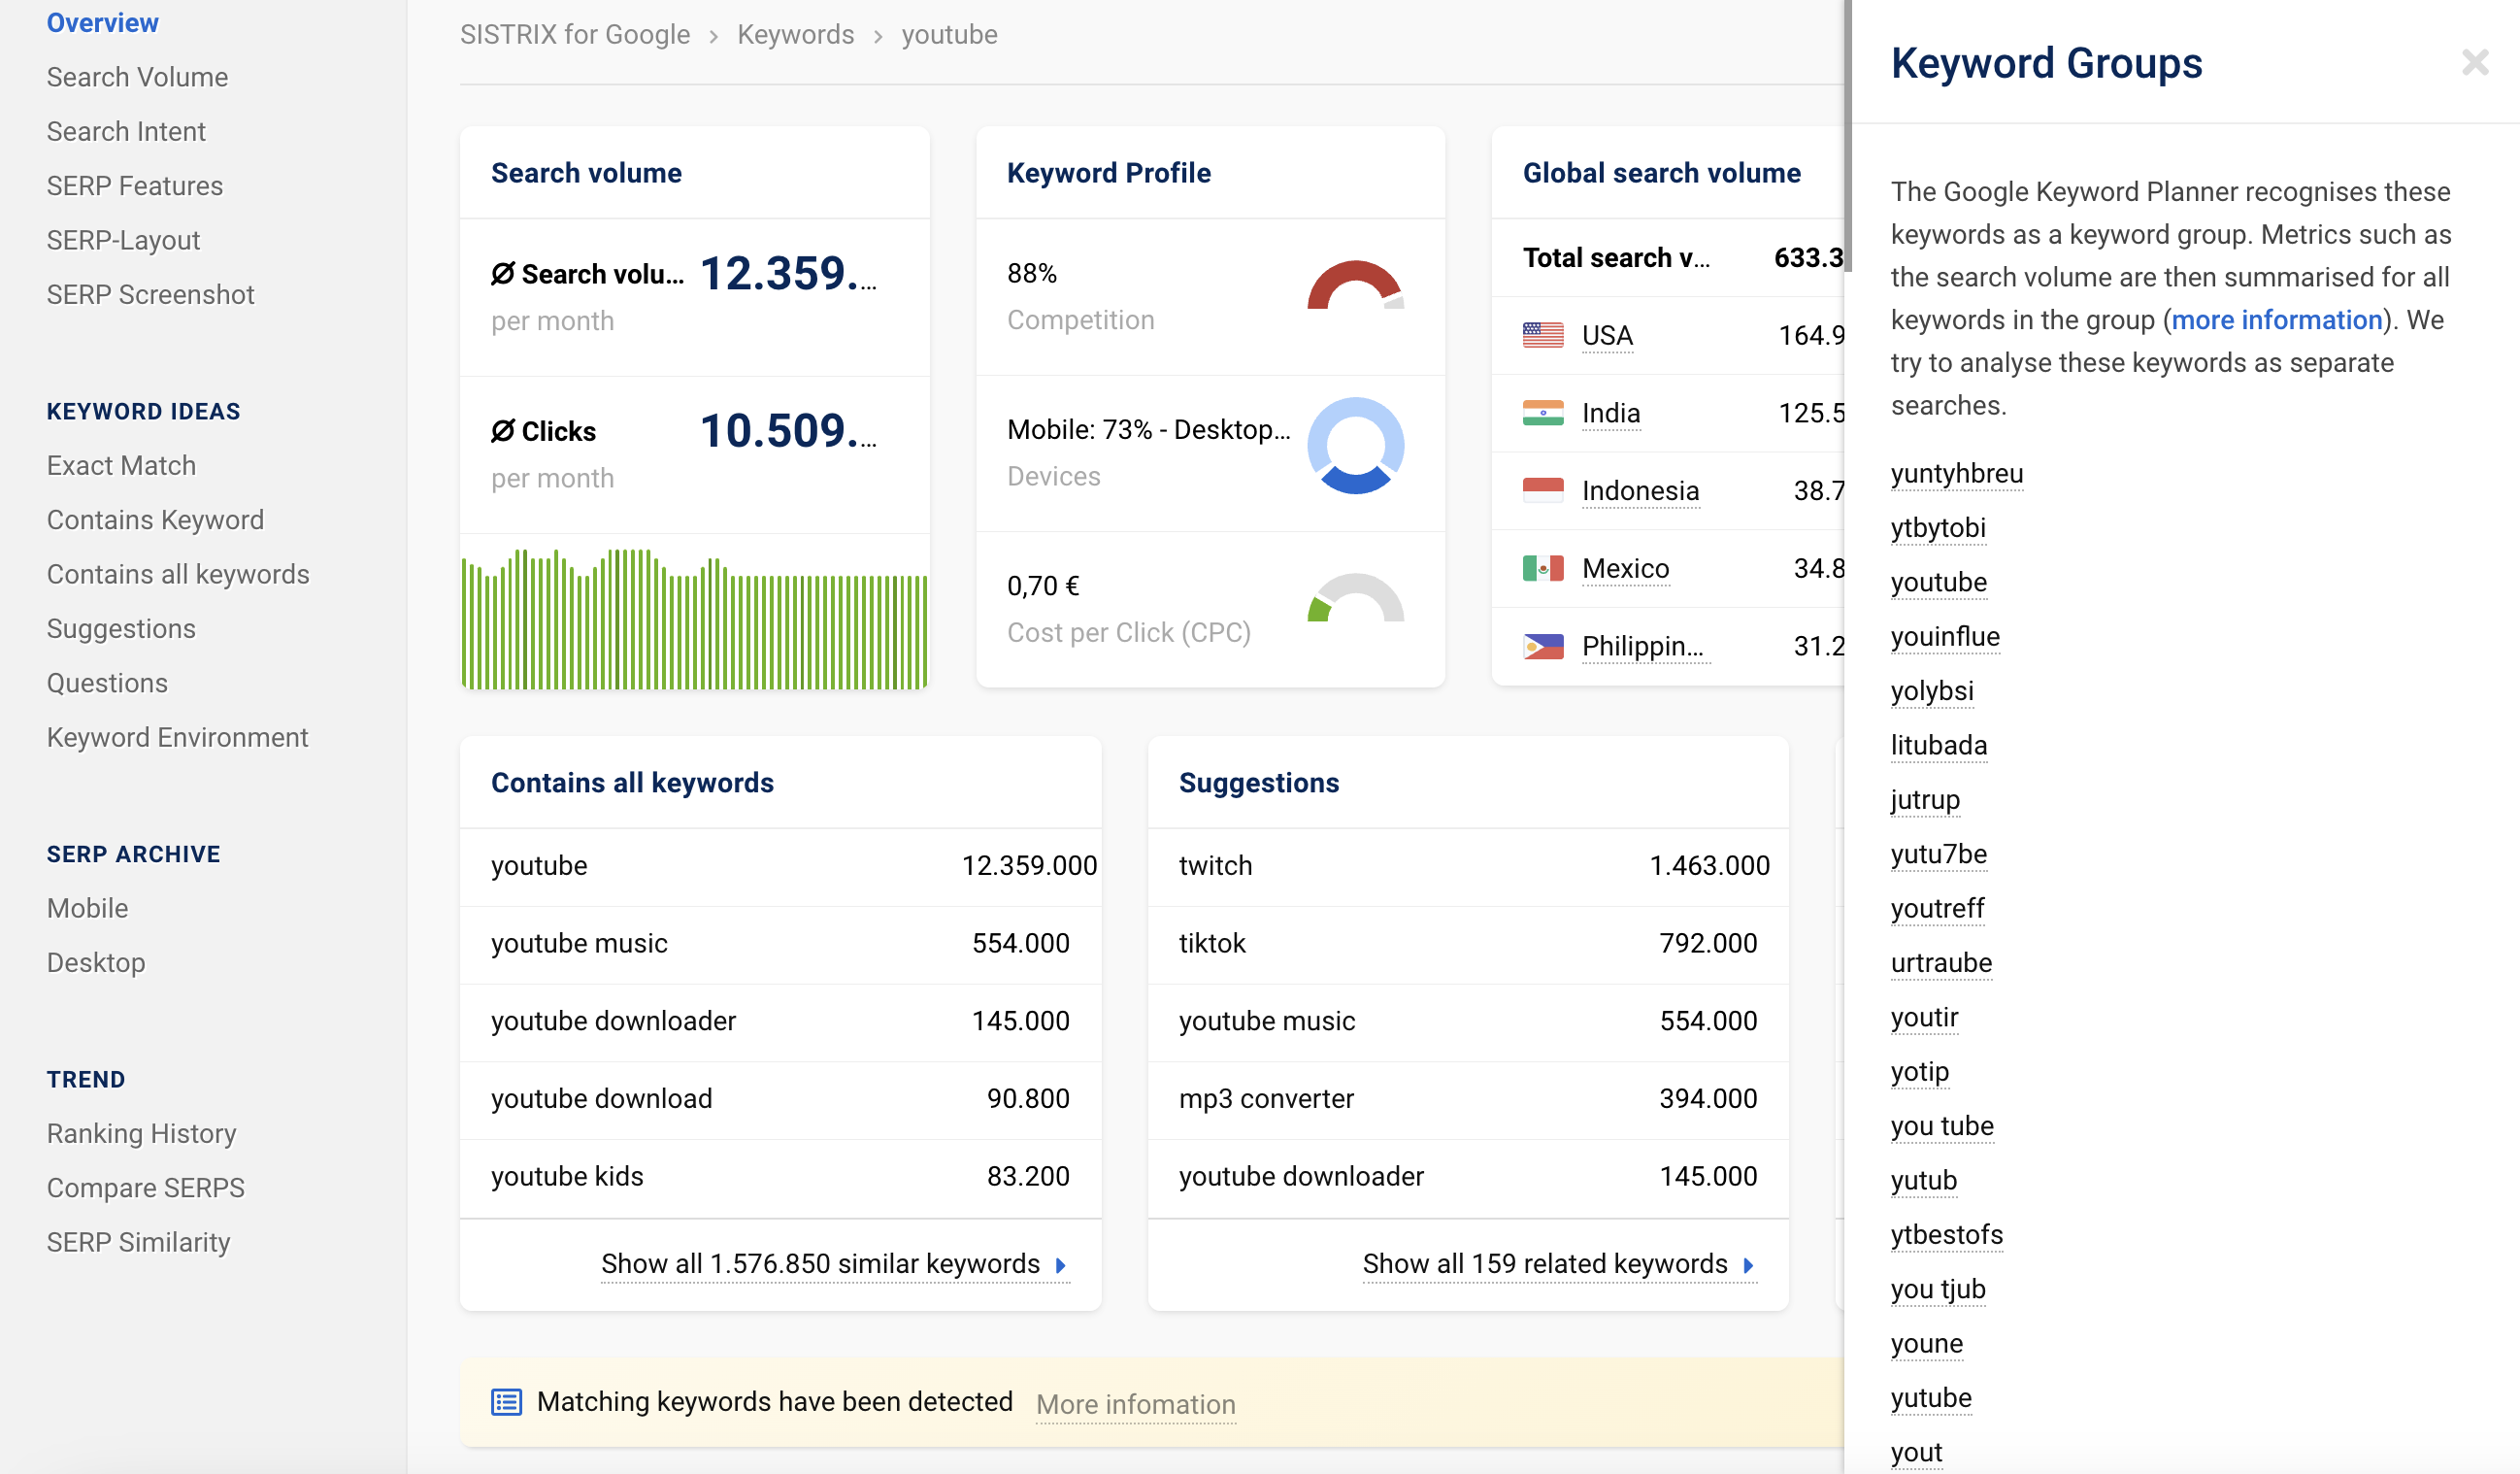Open keyword youinflue in Keyword Groups
The image size is (2520, 1474).
tap(1944, 636)
